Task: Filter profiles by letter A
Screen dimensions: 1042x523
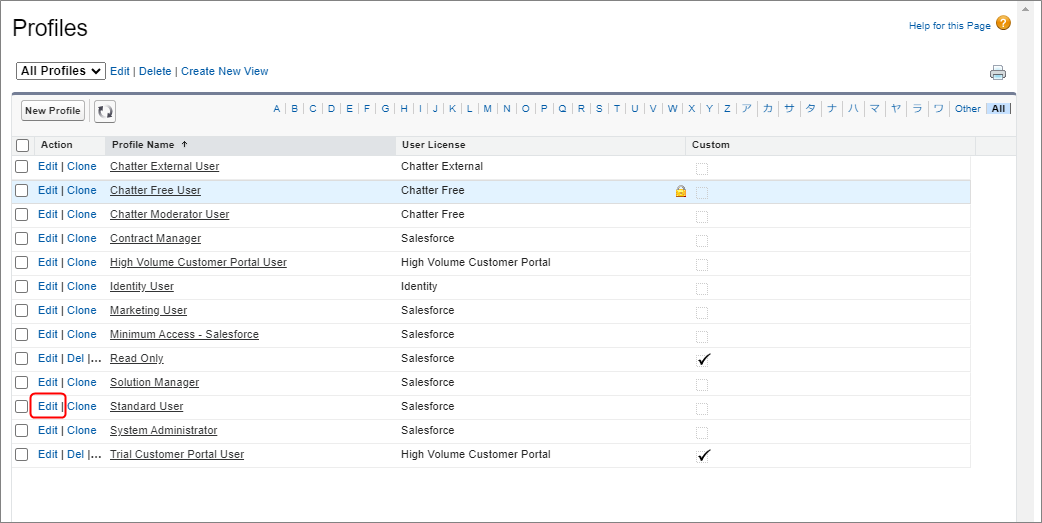Action: [x=276, y=109]
